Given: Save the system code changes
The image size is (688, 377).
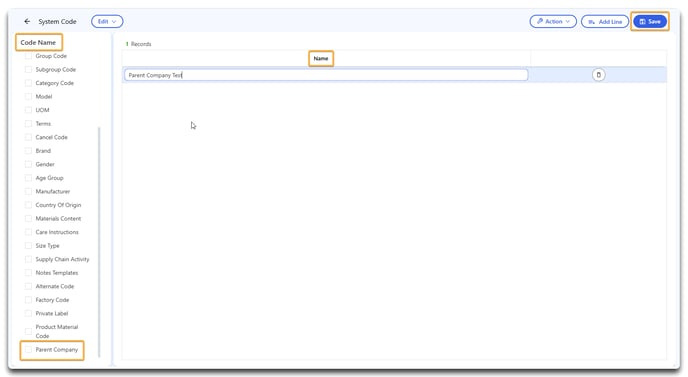Looking at the screenshot, I should (650, 22).
